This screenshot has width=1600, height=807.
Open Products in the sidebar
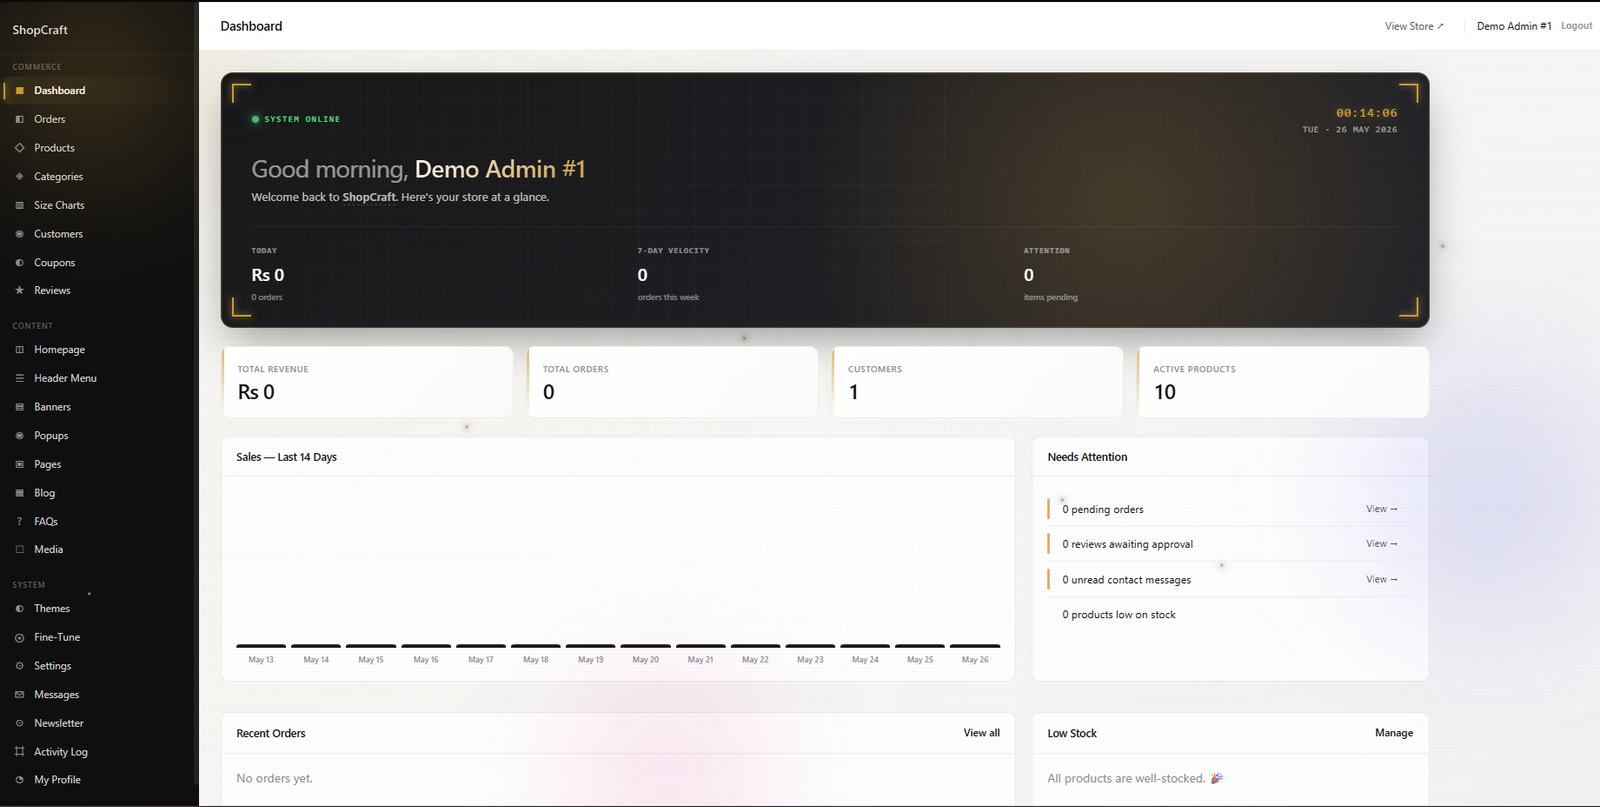point(98,148)
